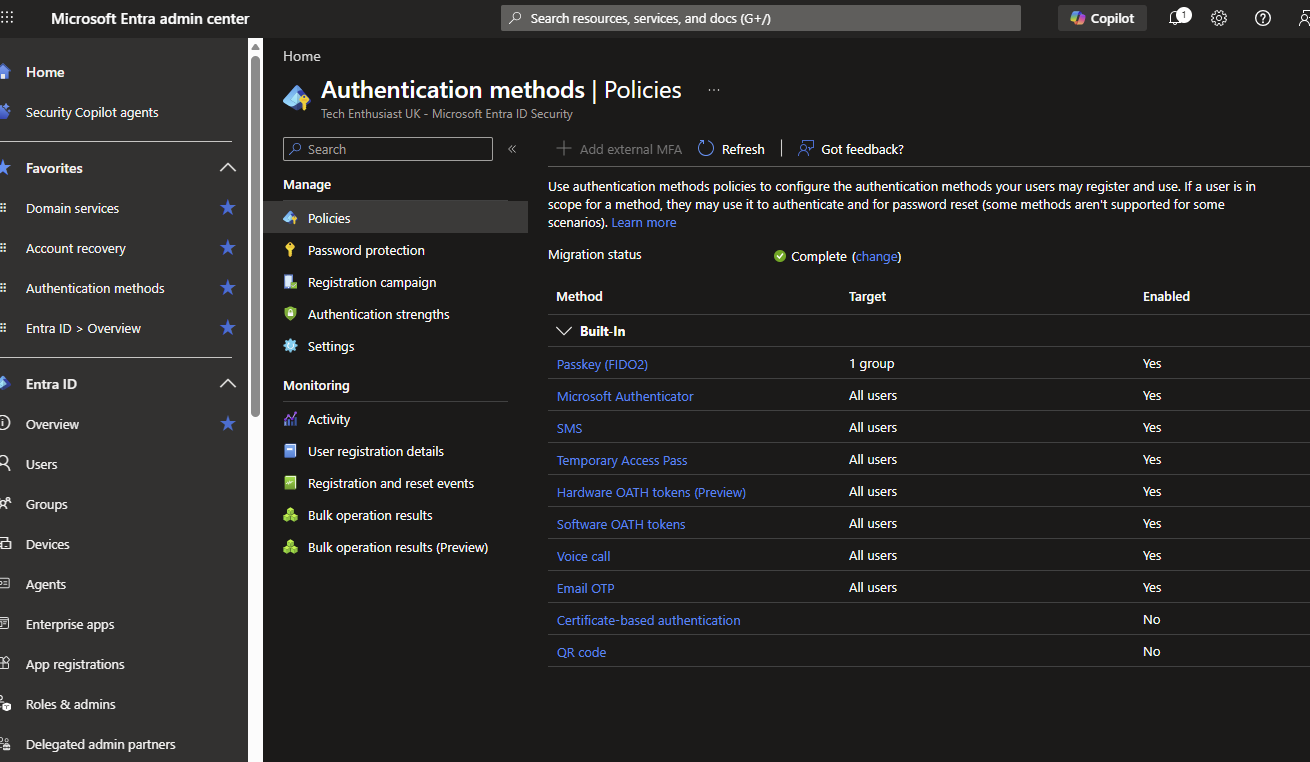The width and height of the screenshot is (1310, 762).
Task: Open Certificate-based authentication method
Action: (648, 620)
